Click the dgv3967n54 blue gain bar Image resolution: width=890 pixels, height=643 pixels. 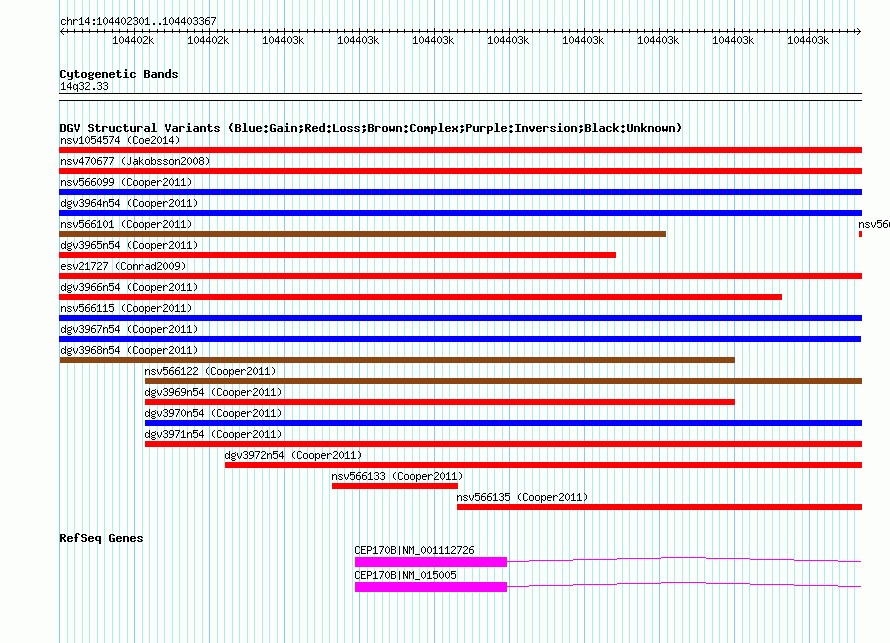point(460,339)
